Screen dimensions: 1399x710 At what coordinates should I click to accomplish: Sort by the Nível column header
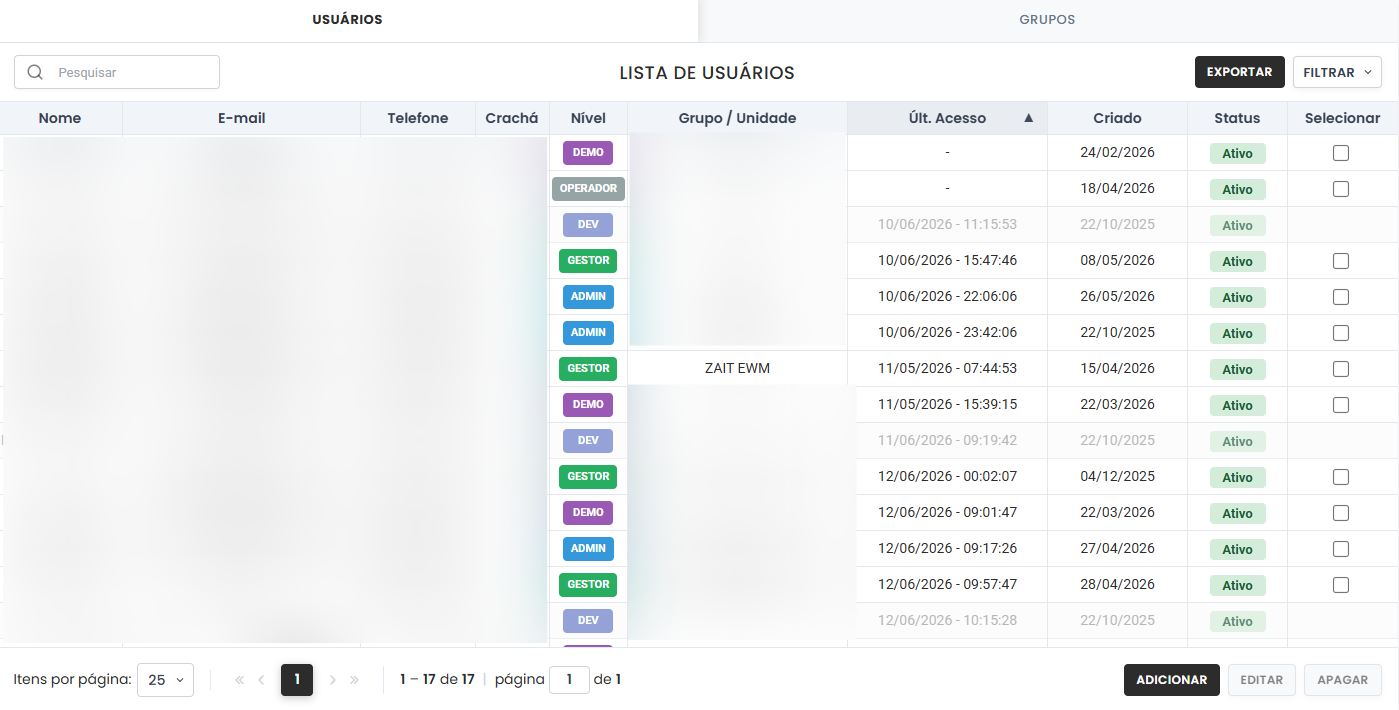point(588,118)
